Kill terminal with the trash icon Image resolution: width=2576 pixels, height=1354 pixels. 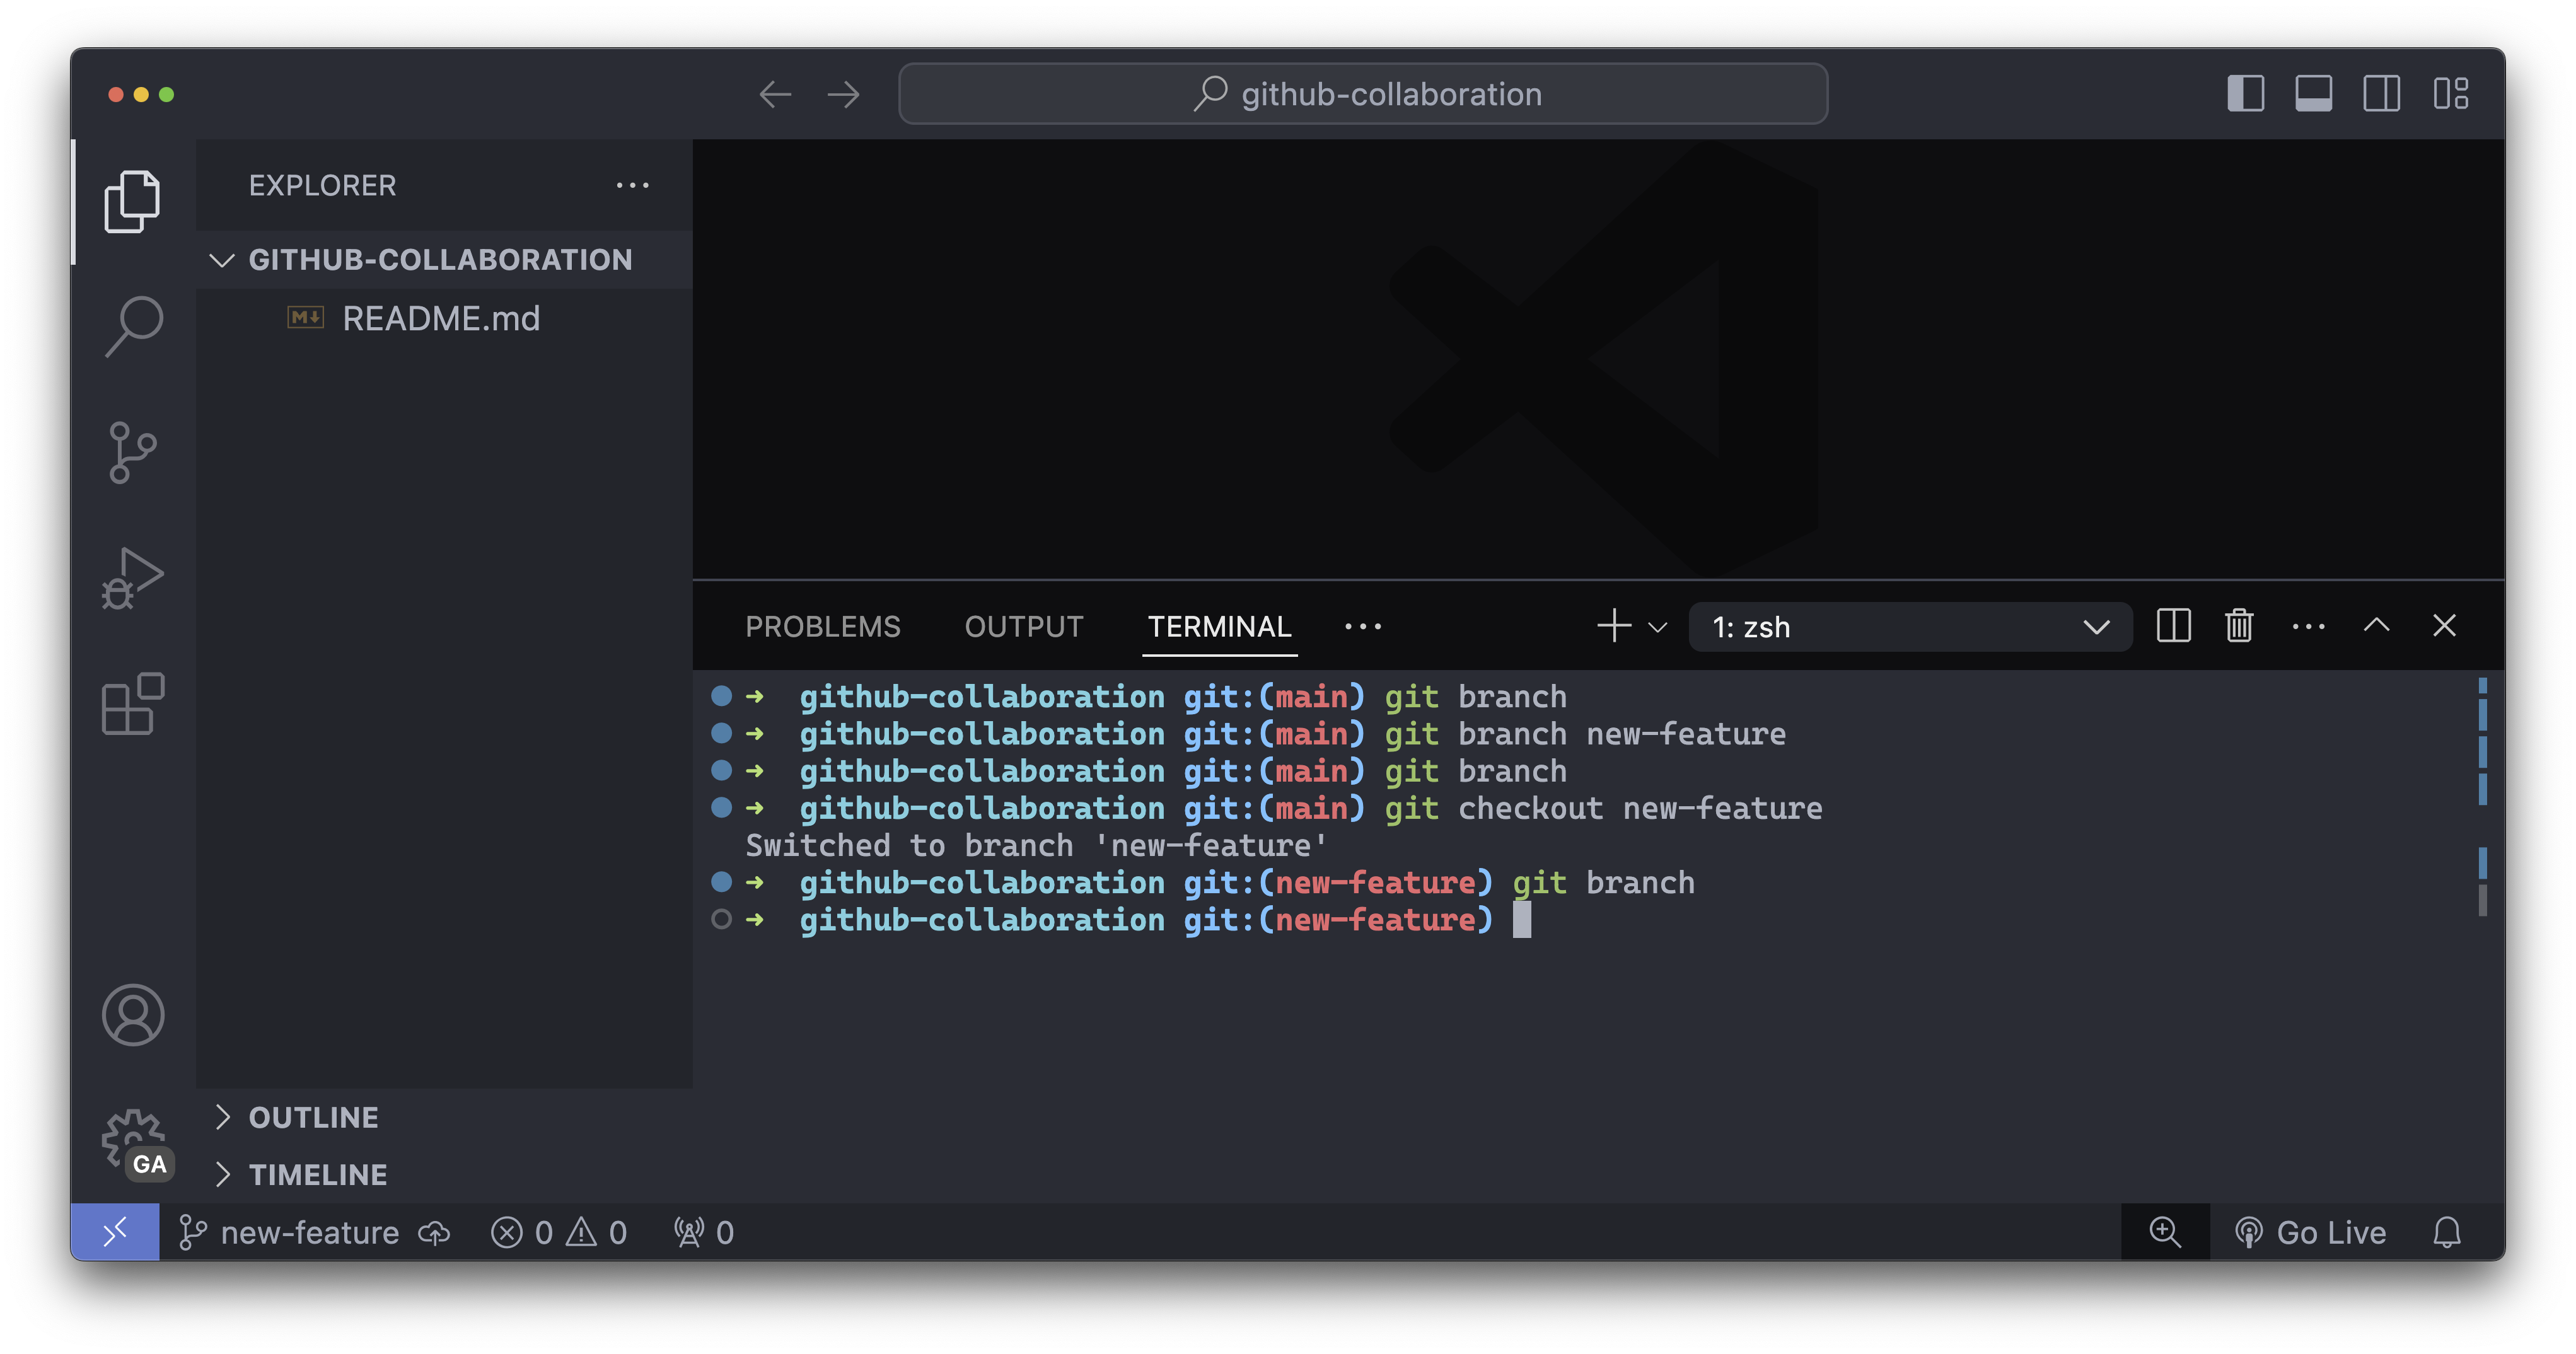(x=2239, y=626)
